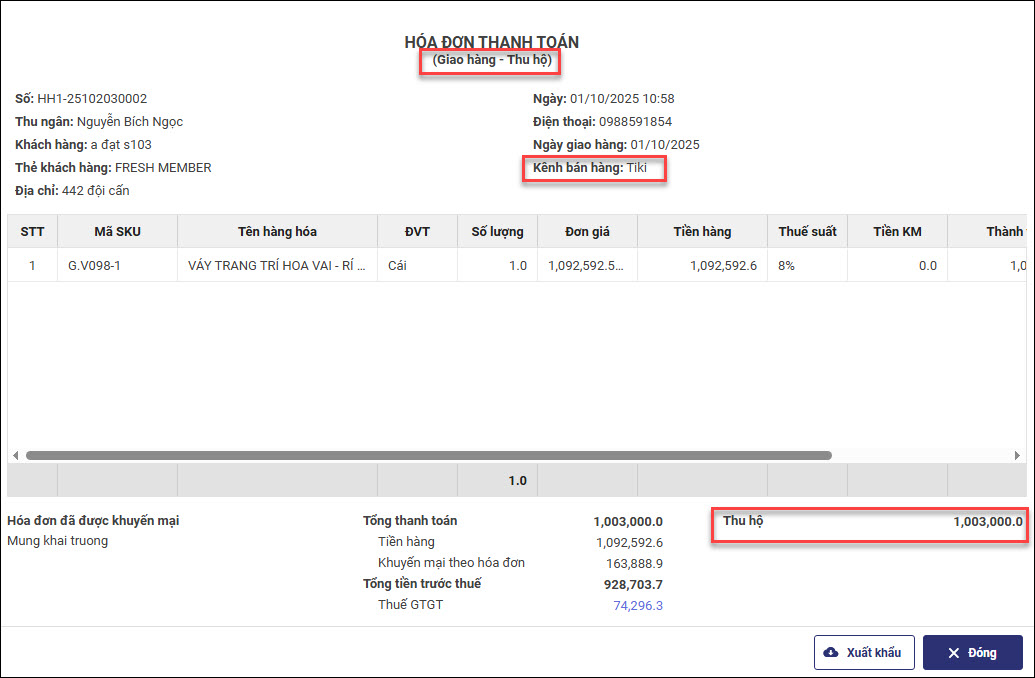Click the ĐVT column header
The width and height of the screenshot is (1035, 678).
(x=417, y=232)
